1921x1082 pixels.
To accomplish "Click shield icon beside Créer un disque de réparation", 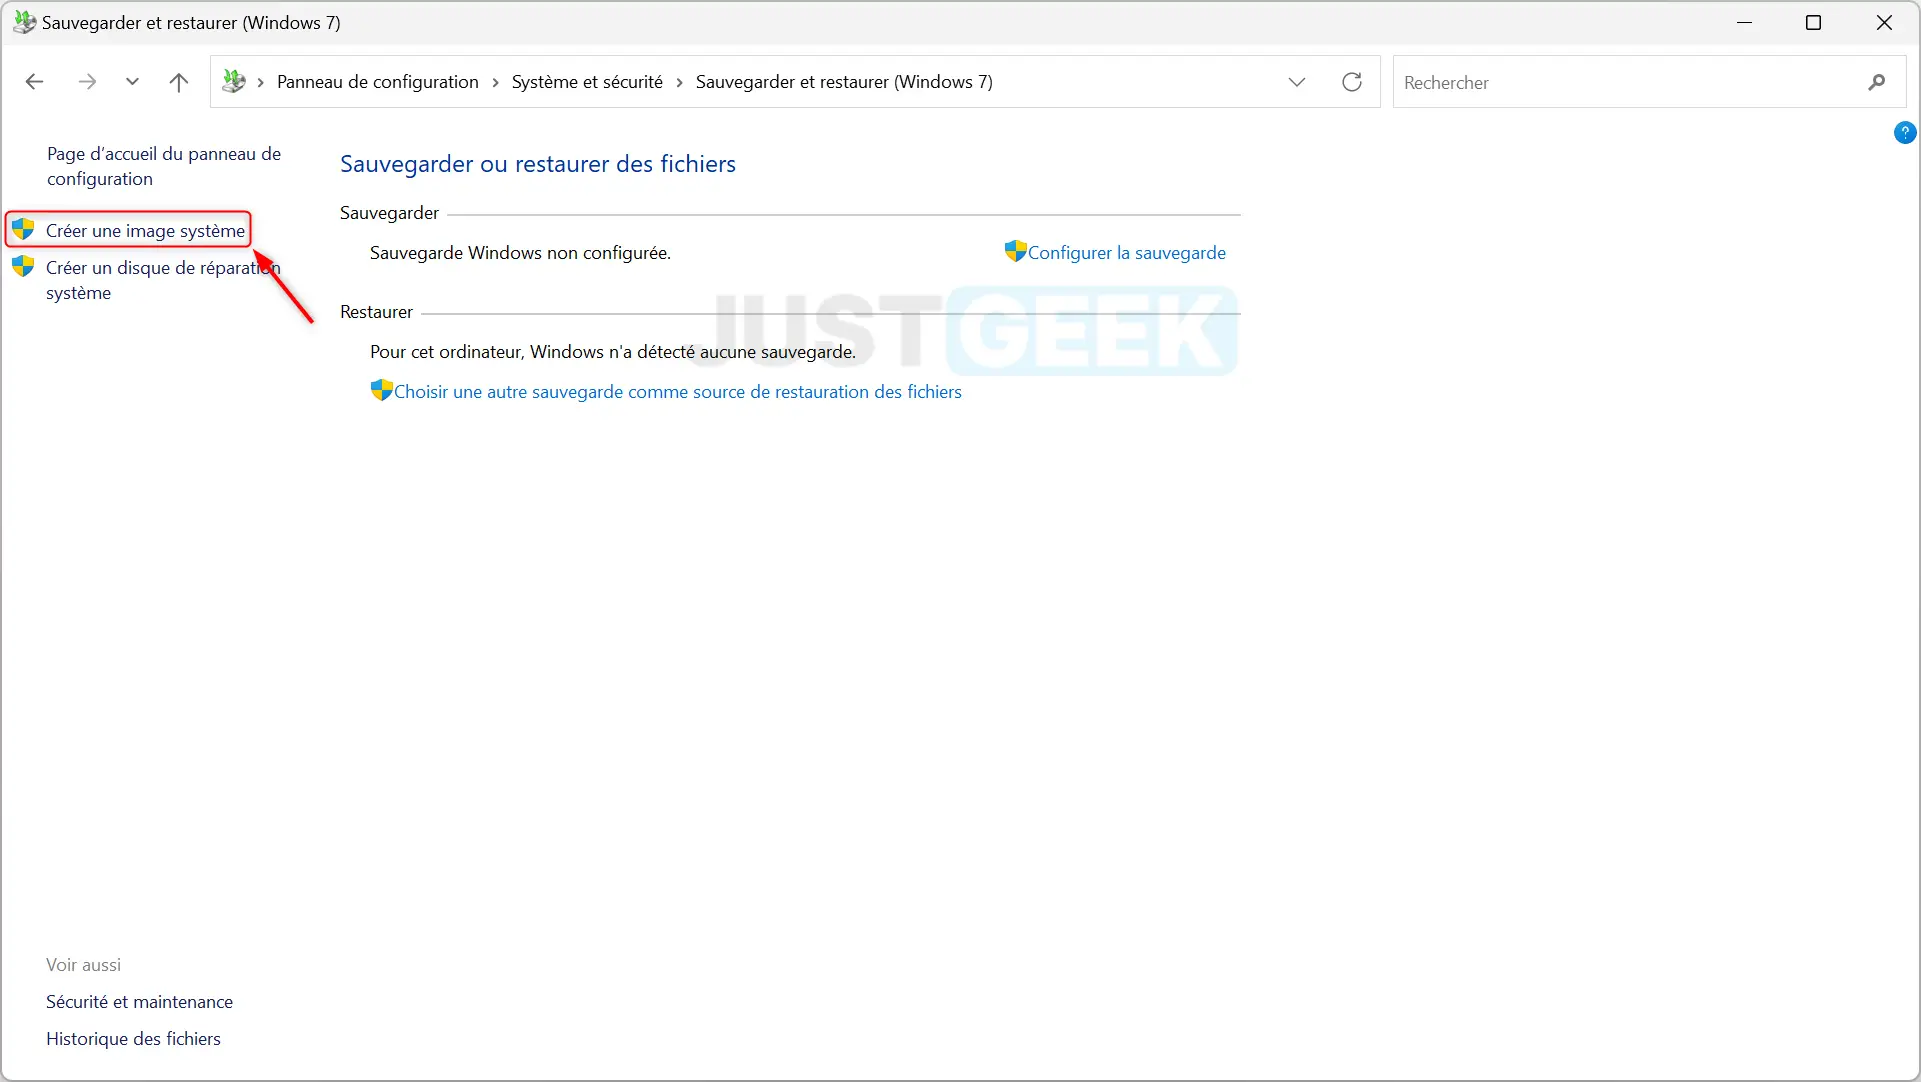I will [23, 267].
